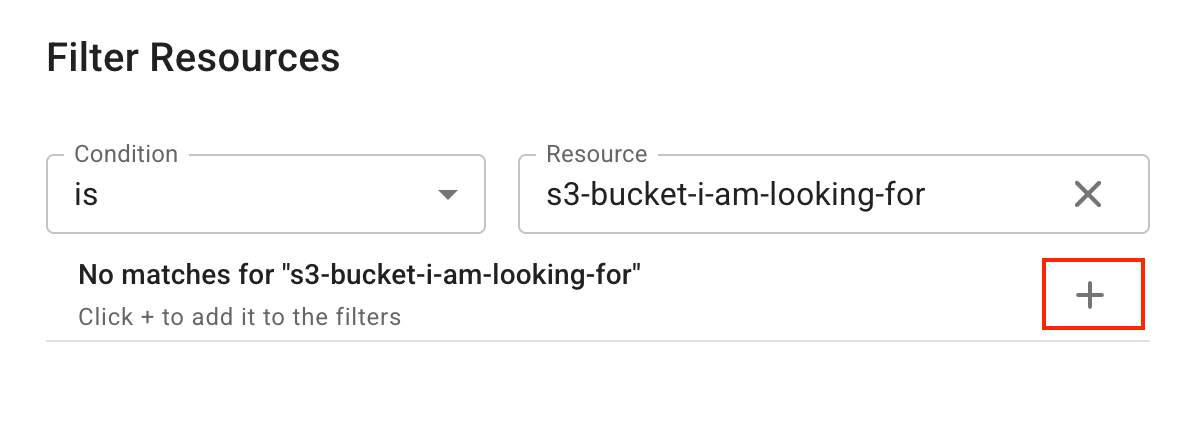Click the divider line below no-matches row
The height and width of the screenshot is (442, 1194).
coord(598,341)
